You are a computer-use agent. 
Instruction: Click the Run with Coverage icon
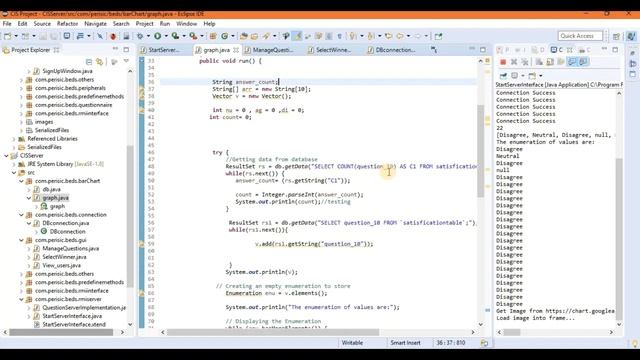[175, 36]
